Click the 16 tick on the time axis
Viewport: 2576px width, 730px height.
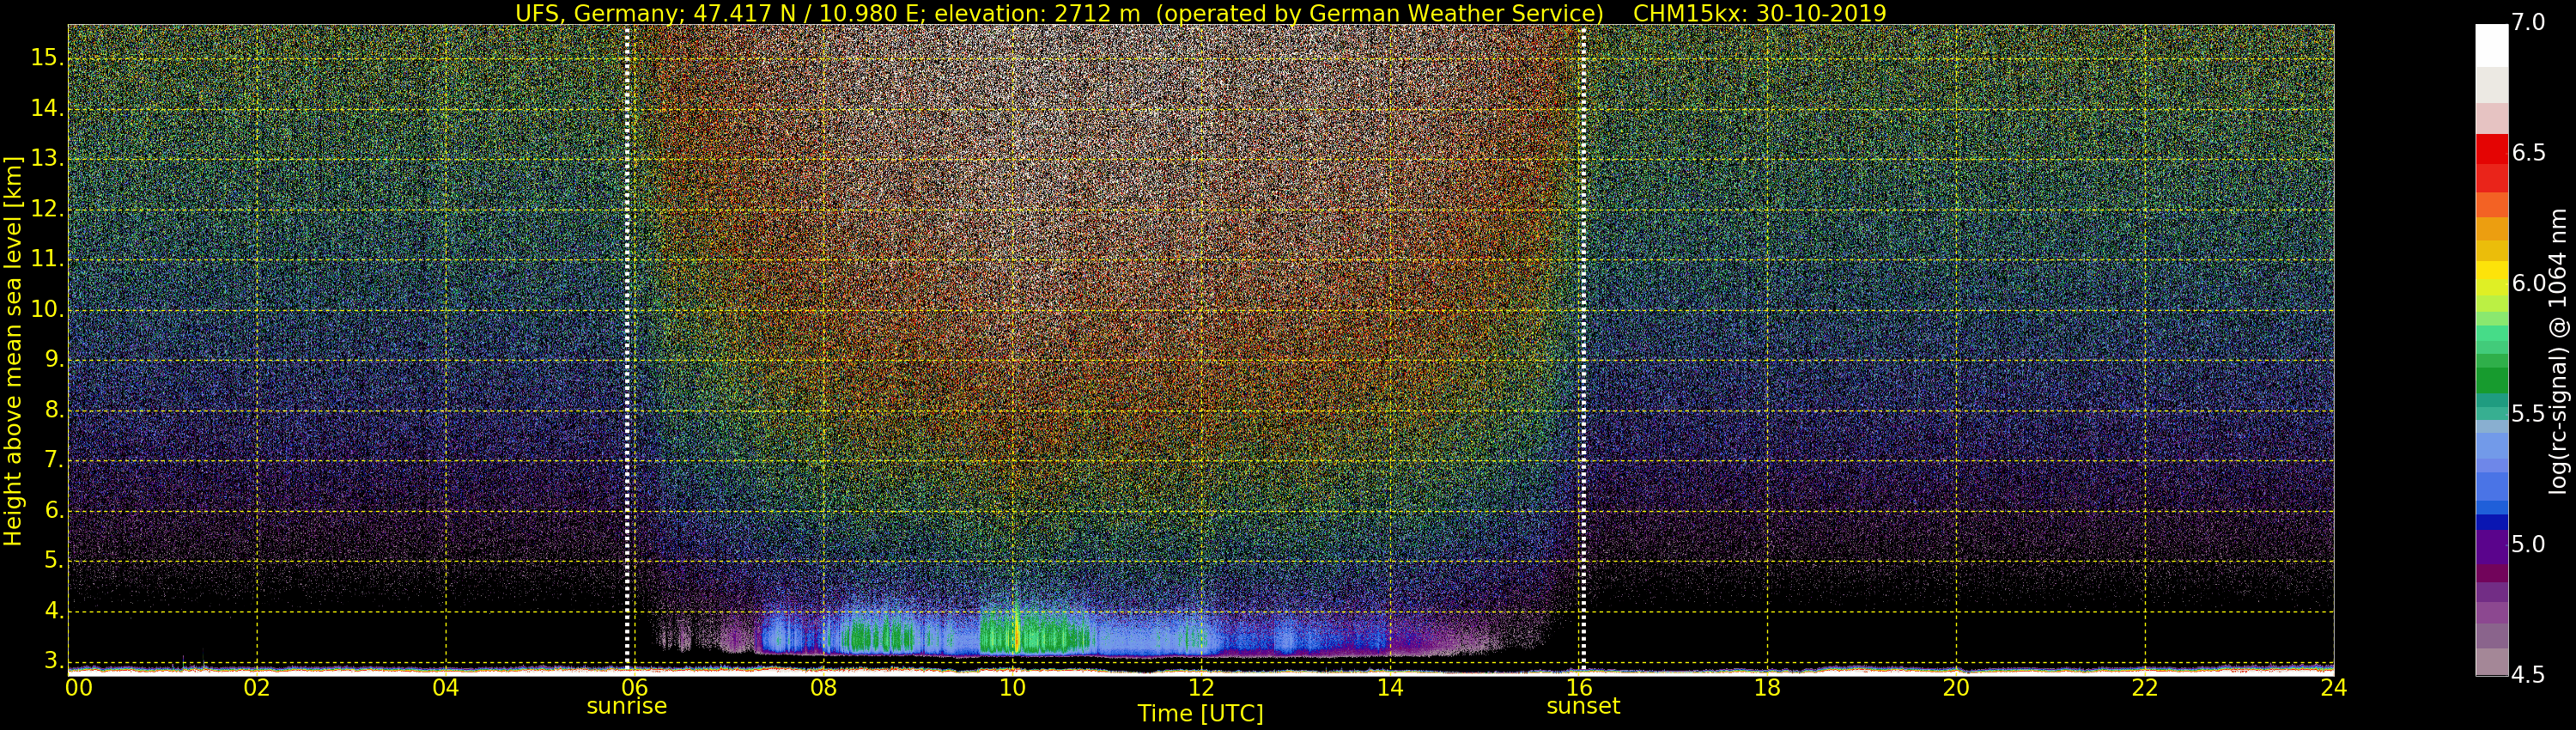point(1579,688)
